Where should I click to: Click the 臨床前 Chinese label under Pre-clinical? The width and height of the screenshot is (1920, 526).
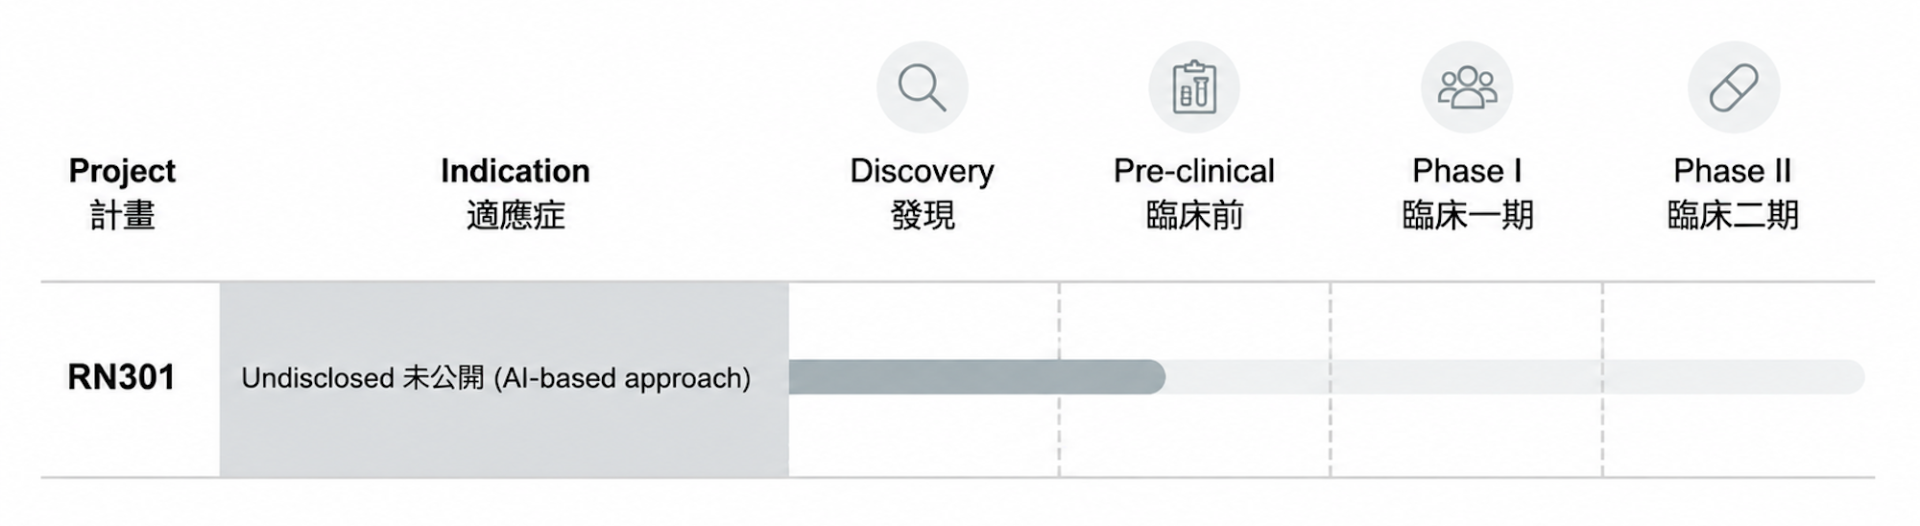1194,215
